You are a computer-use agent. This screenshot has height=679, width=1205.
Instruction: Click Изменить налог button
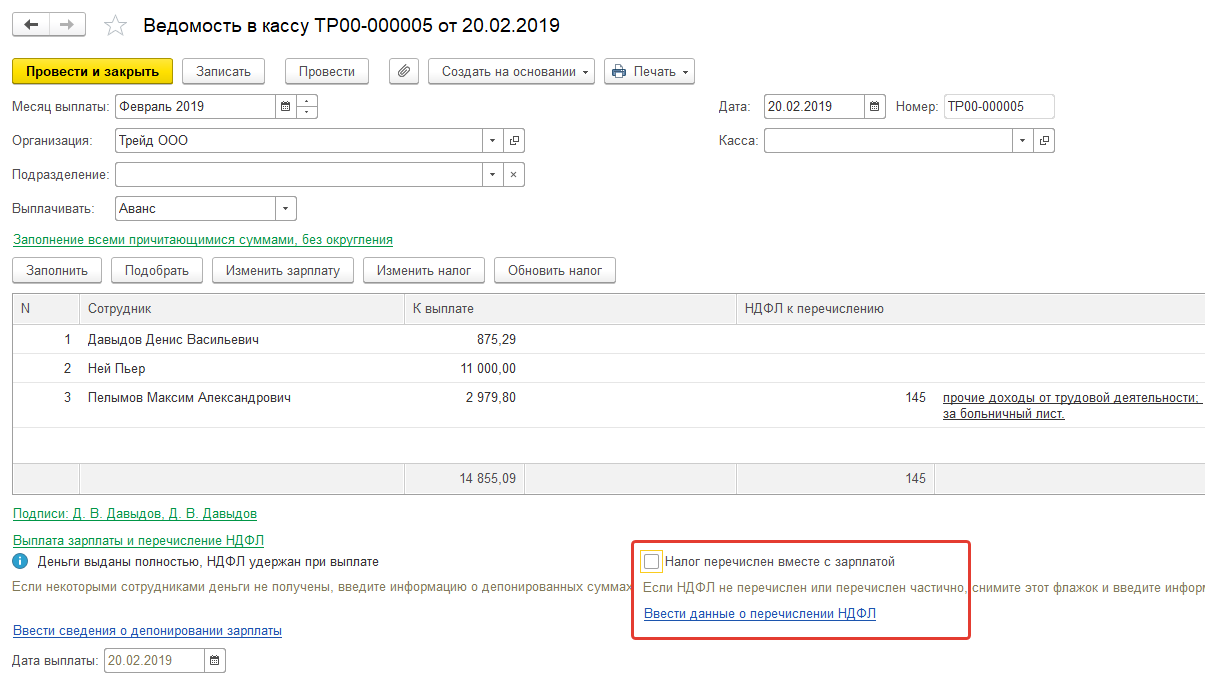pyautogui.click(x=424, y=270)
